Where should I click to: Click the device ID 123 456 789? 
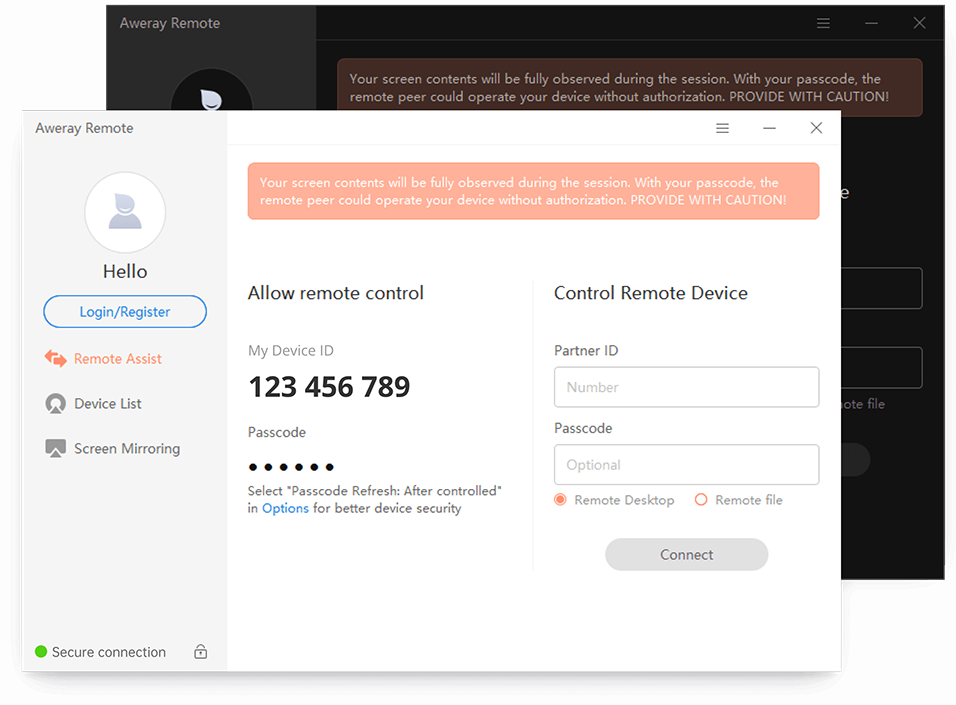click(329, 387)
